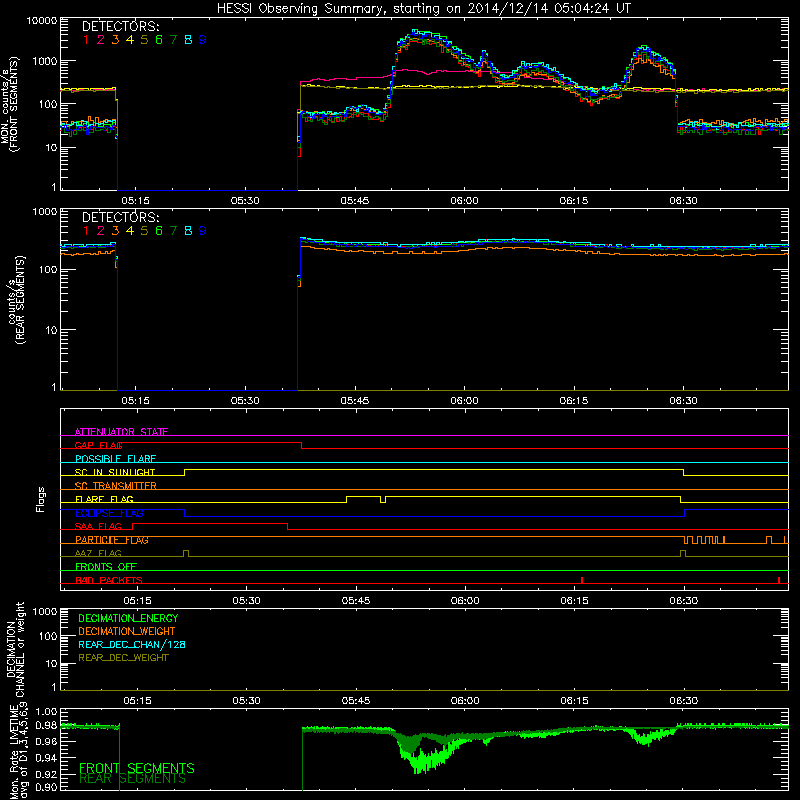Click cyan detector 8 in rear segments legend
Screen dimensions: 800x800
point(188,231)
